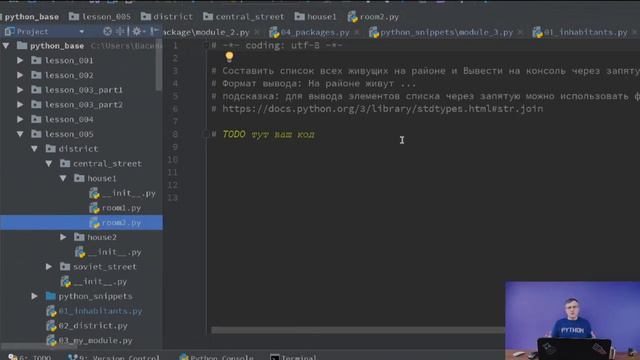Image resolution: width=640 pixels, height=360 pixels.
Task: Open the TODO tool window
Action: coord(29,357)
